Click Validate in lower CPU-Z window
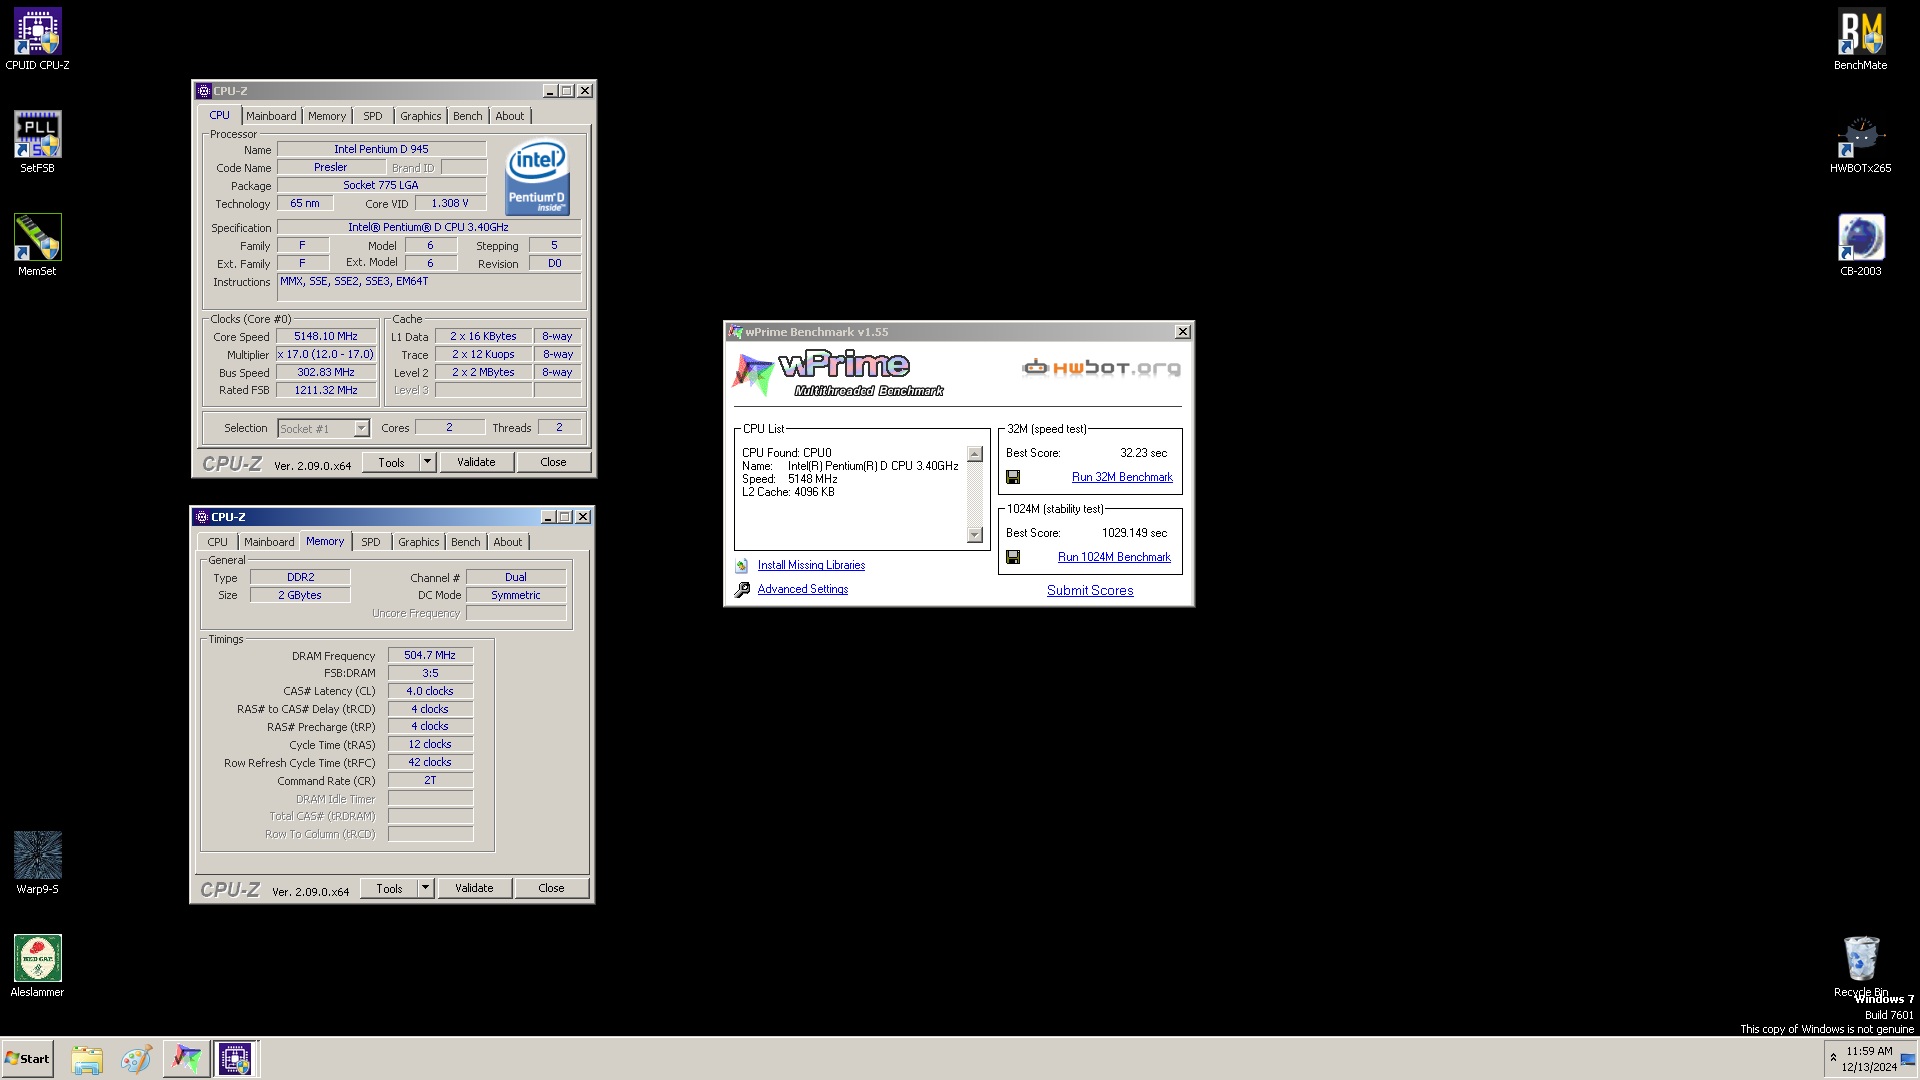 click(474, 889)
